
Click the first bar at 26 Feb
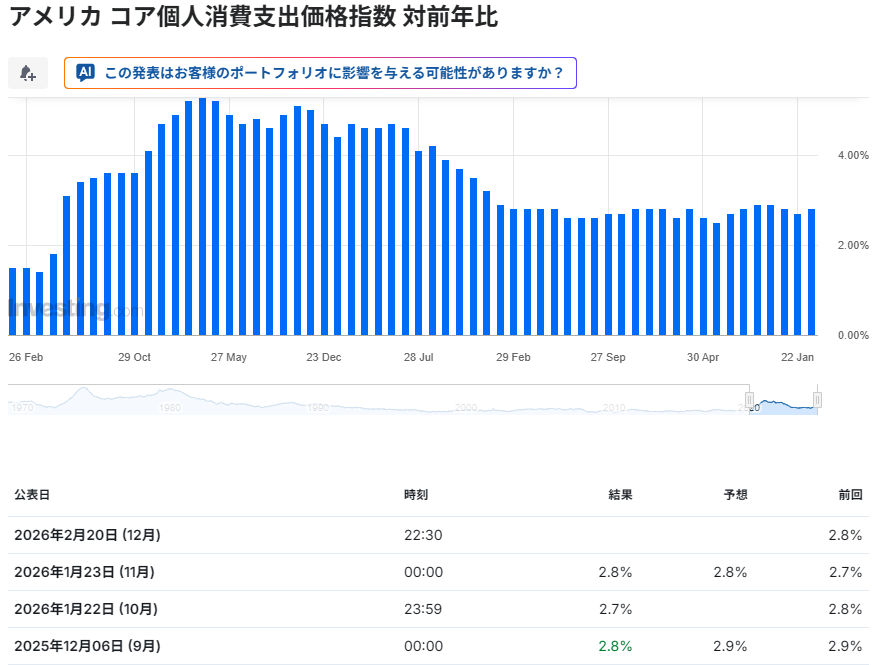point(13,301)
